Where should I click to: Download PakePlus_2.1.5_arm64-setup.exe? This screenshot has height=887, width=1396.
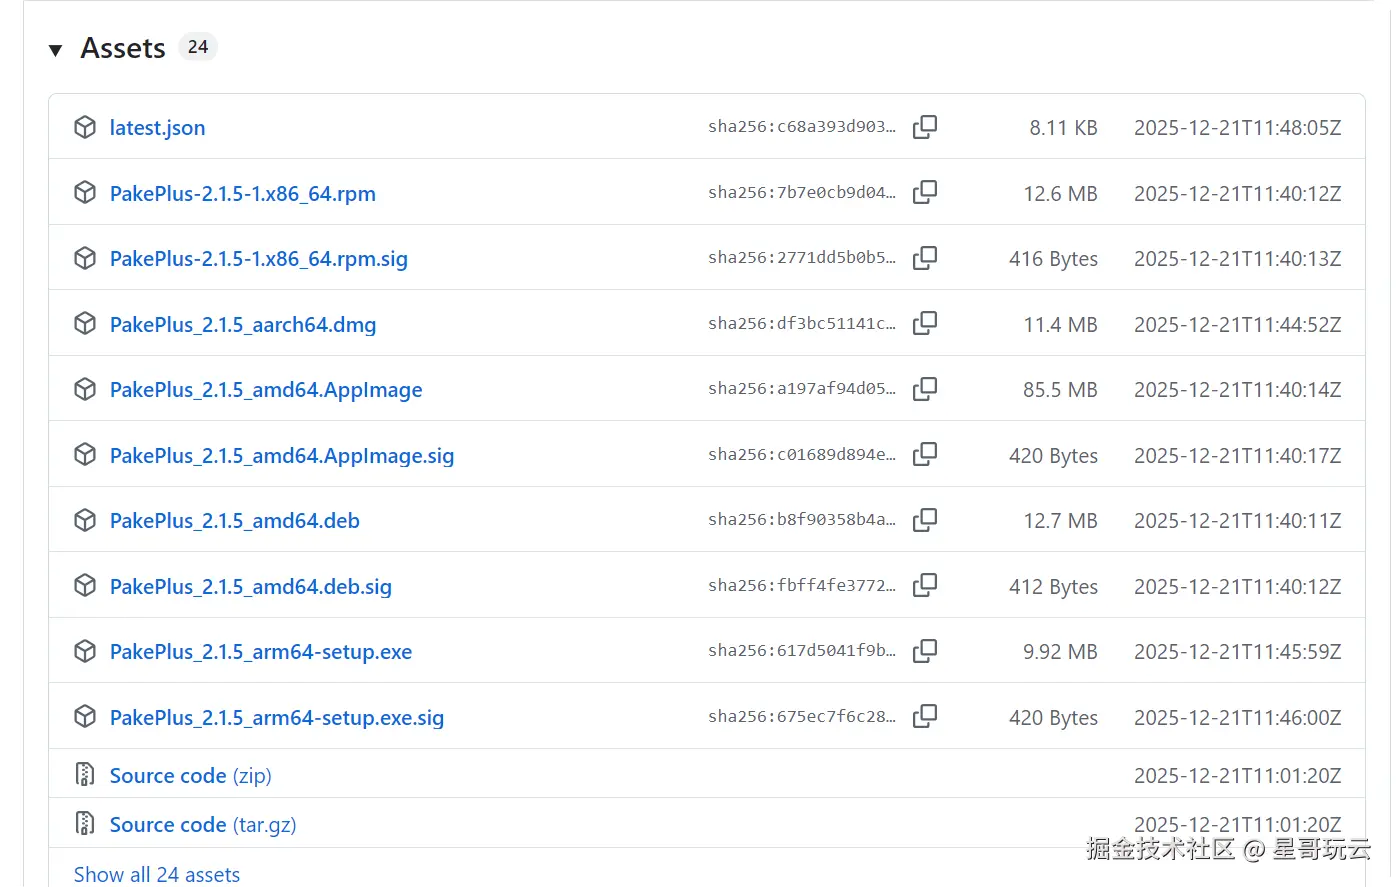(261, 652)
